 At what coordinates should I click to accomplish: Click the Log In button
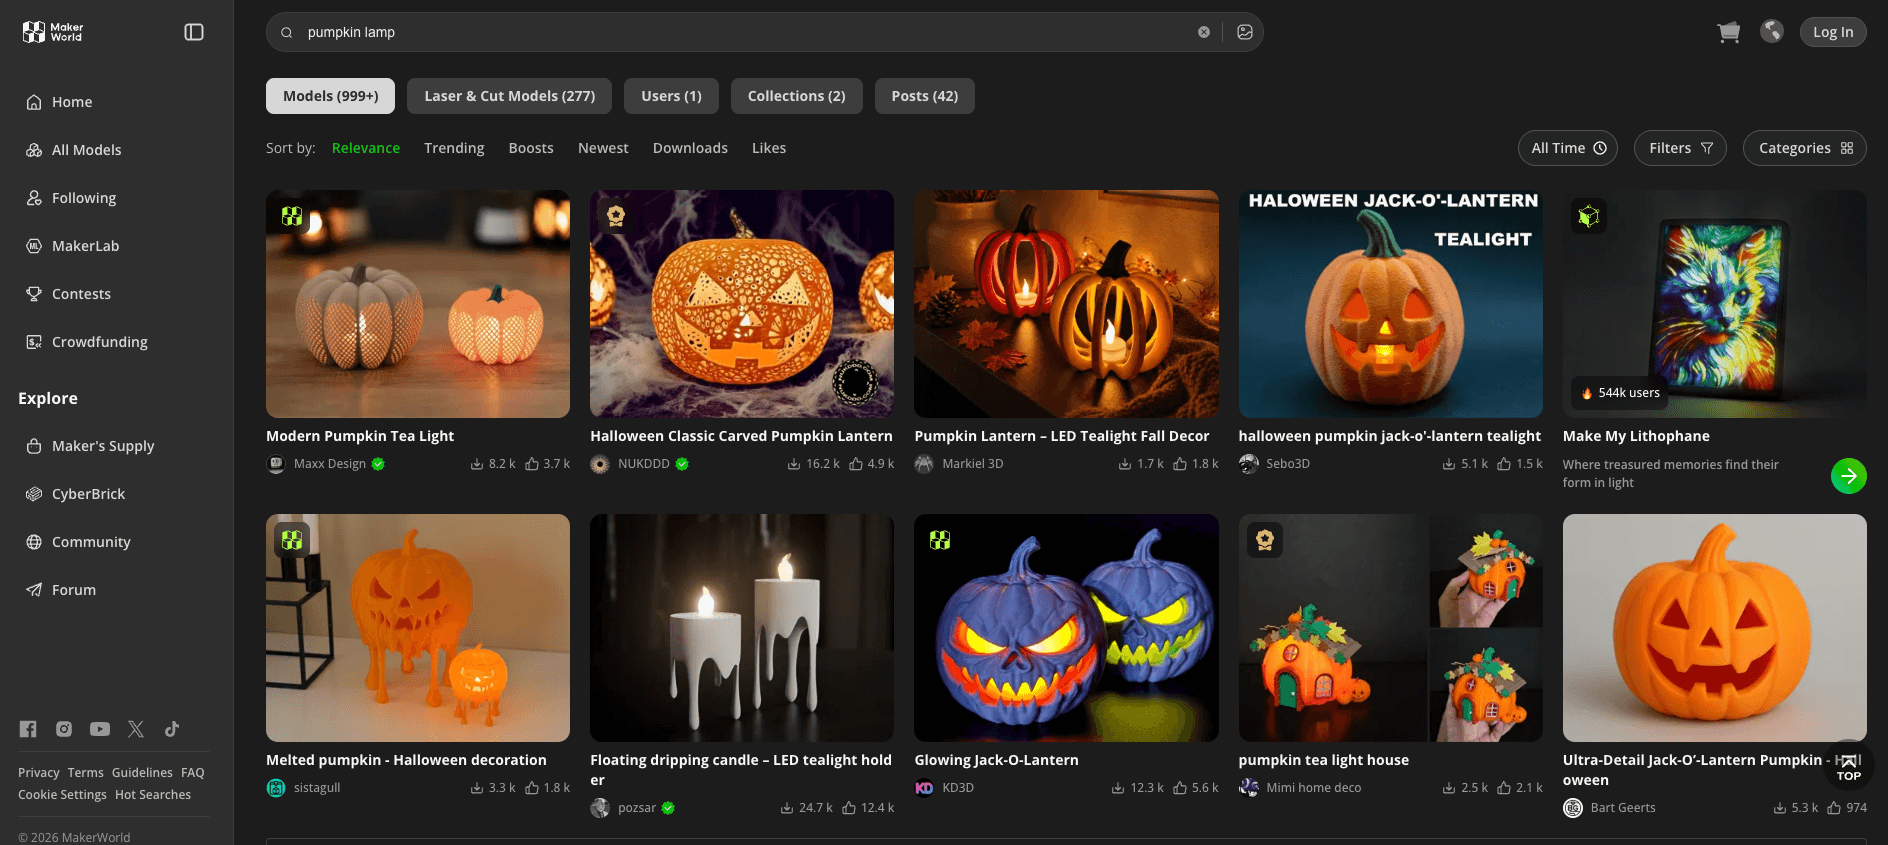1833,32
